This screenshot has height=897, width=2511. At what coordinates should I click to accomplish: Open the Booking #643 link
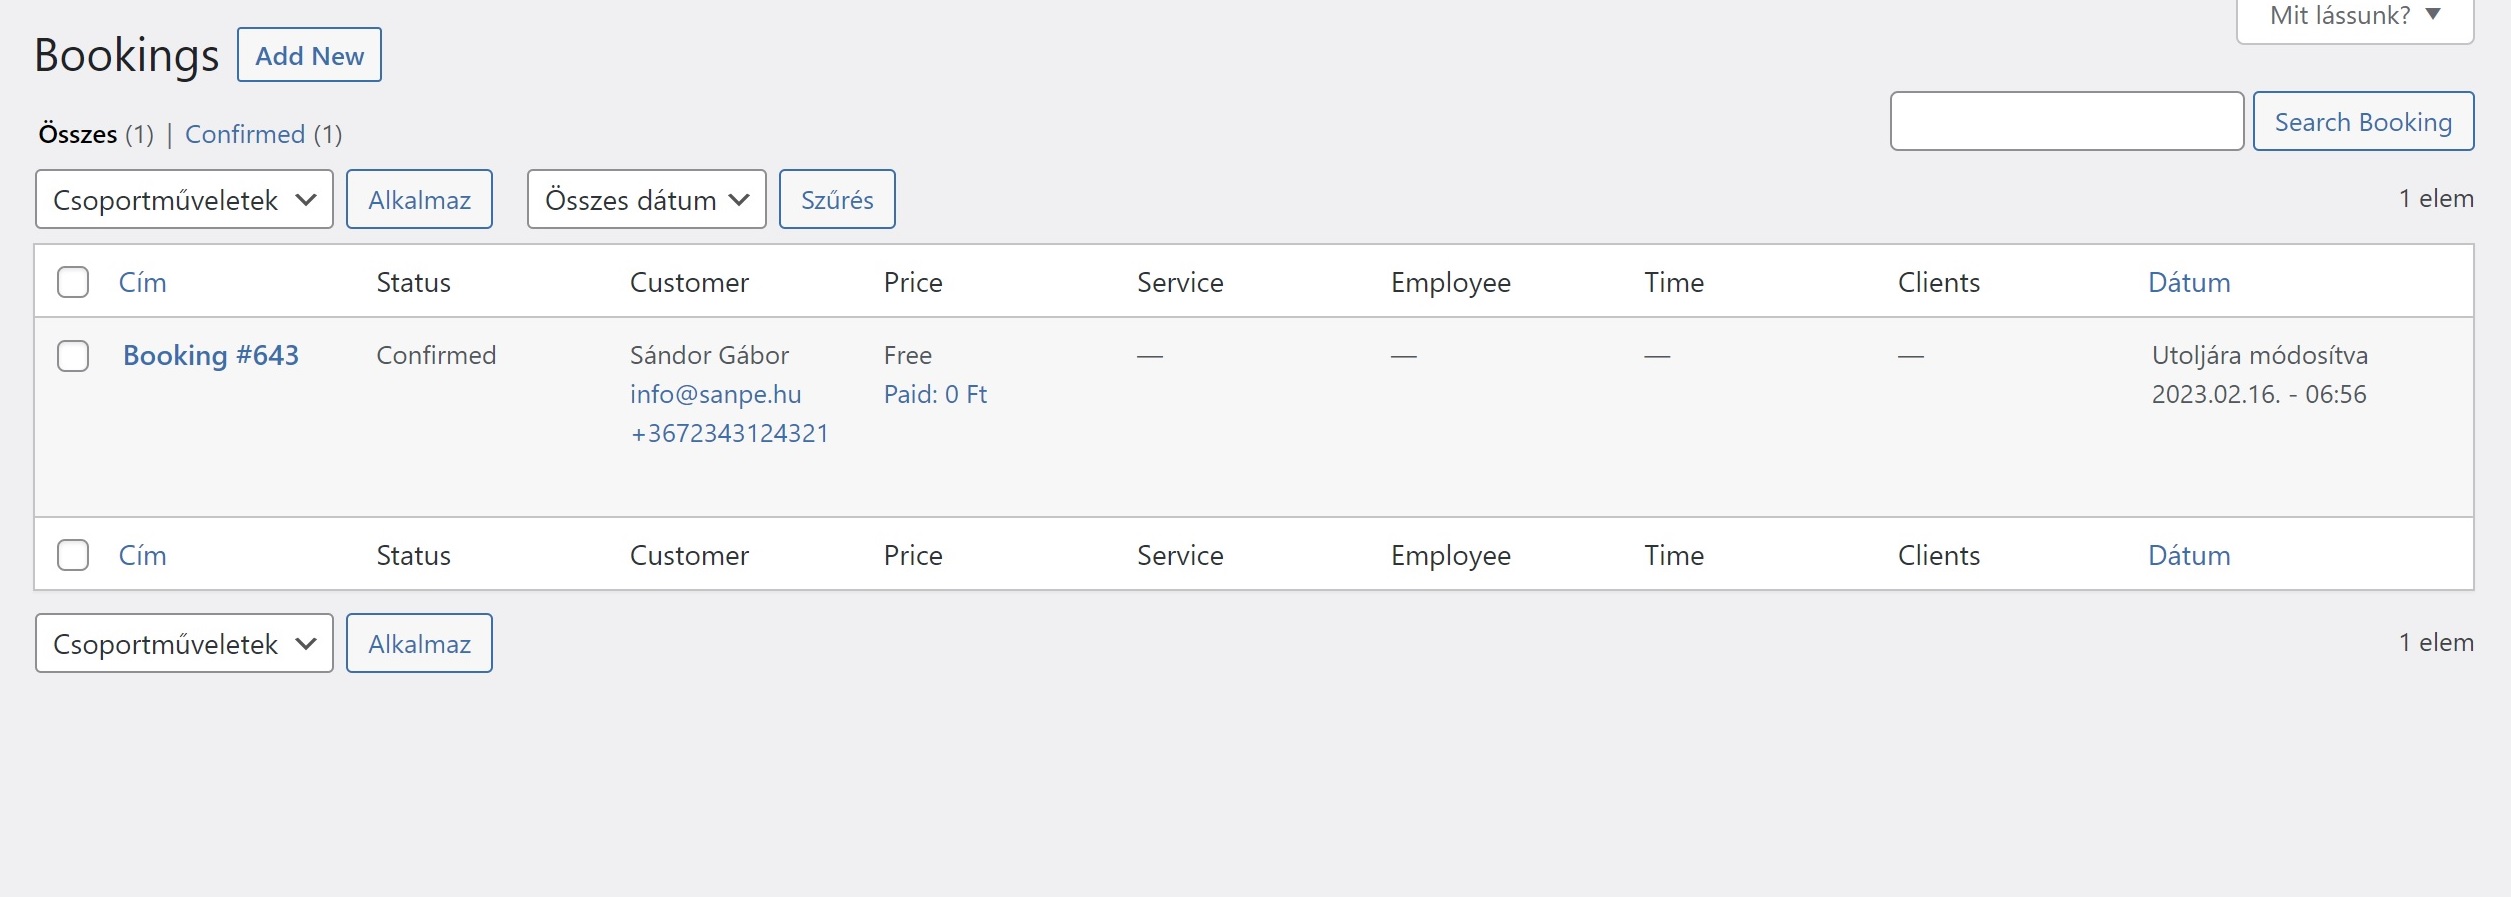211,356
